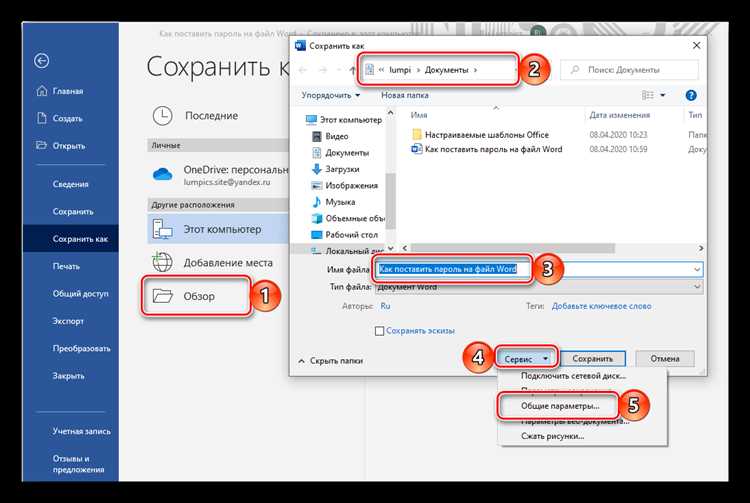Open Учетная запись in the sidebar

tap(81, 431)
